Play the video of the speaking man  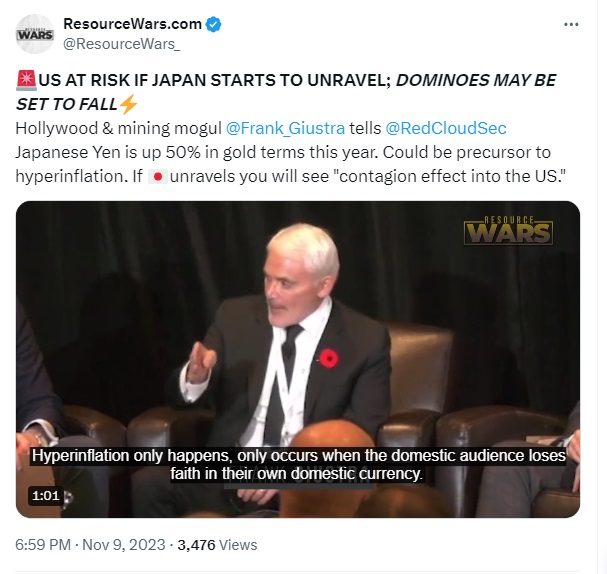(298, 359)
